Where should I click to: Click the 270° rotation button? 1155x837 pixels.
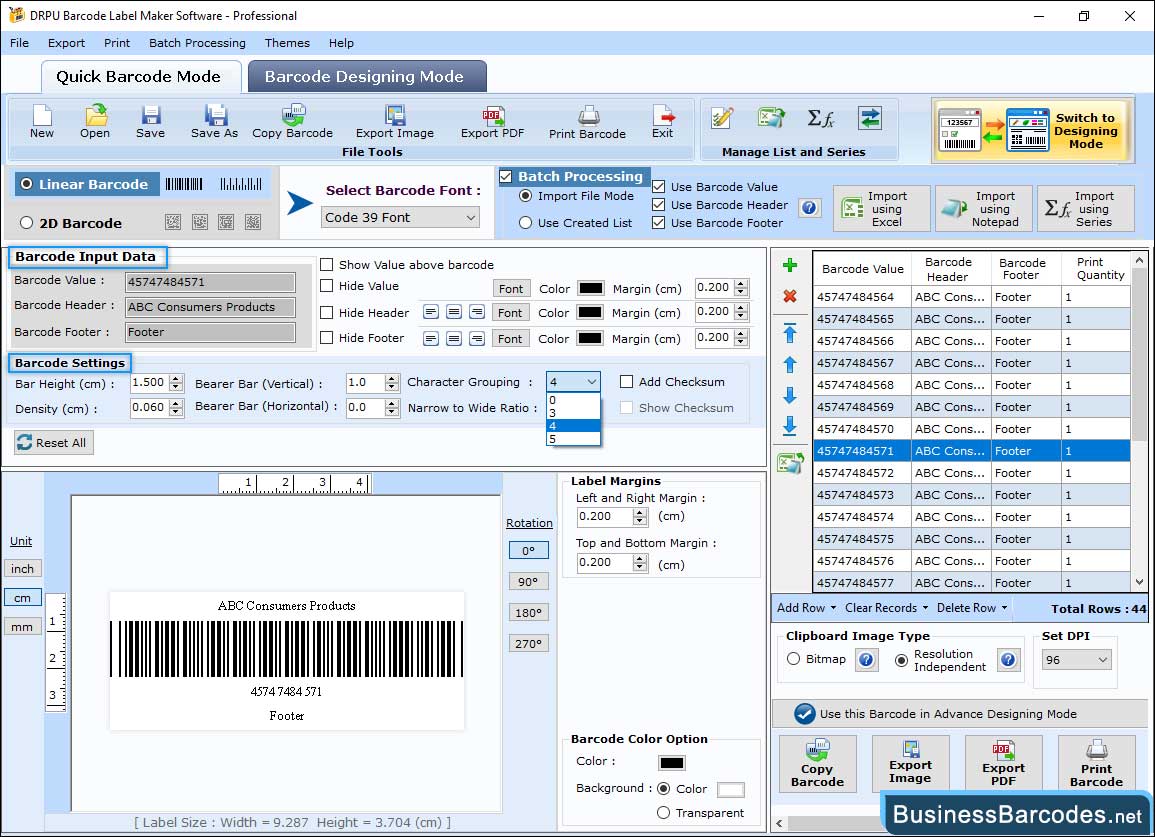point(528,643)
